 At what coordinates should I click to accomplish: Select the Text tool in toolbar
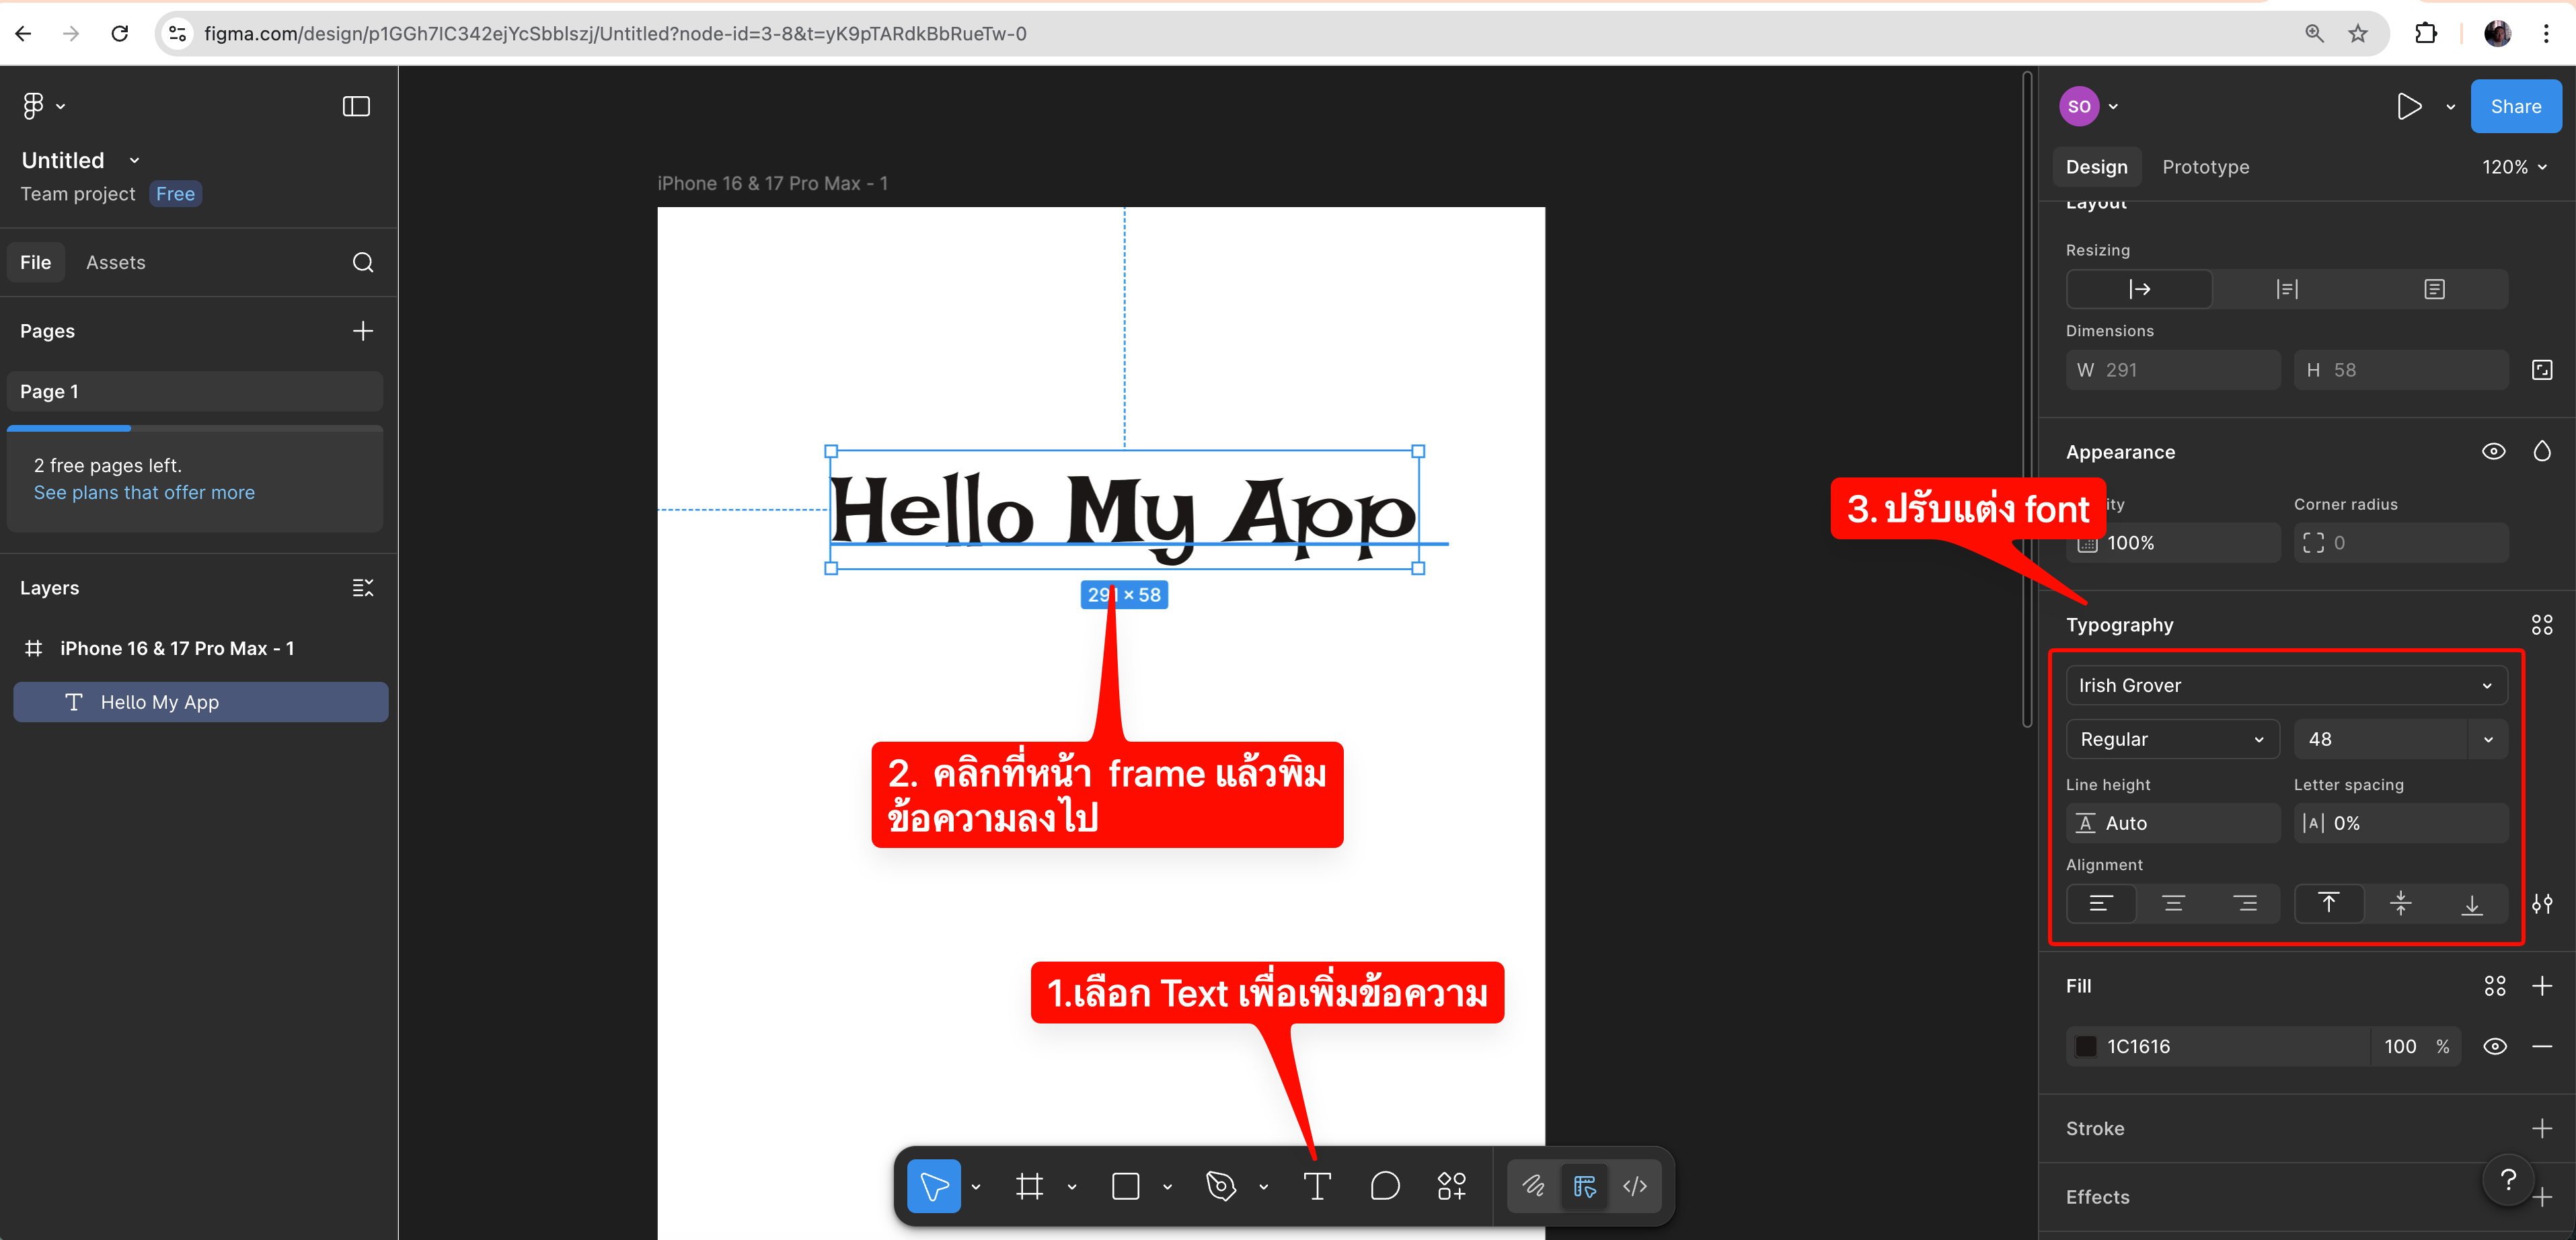tap(1317, 1186)
